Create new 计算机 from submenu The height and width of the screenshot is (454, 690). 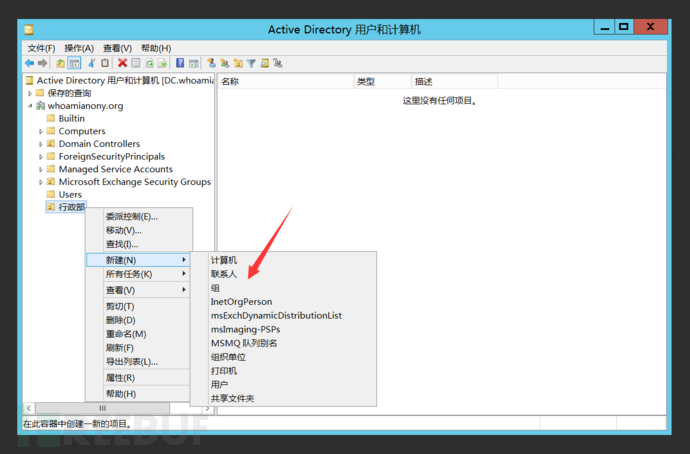click(283, 260)
